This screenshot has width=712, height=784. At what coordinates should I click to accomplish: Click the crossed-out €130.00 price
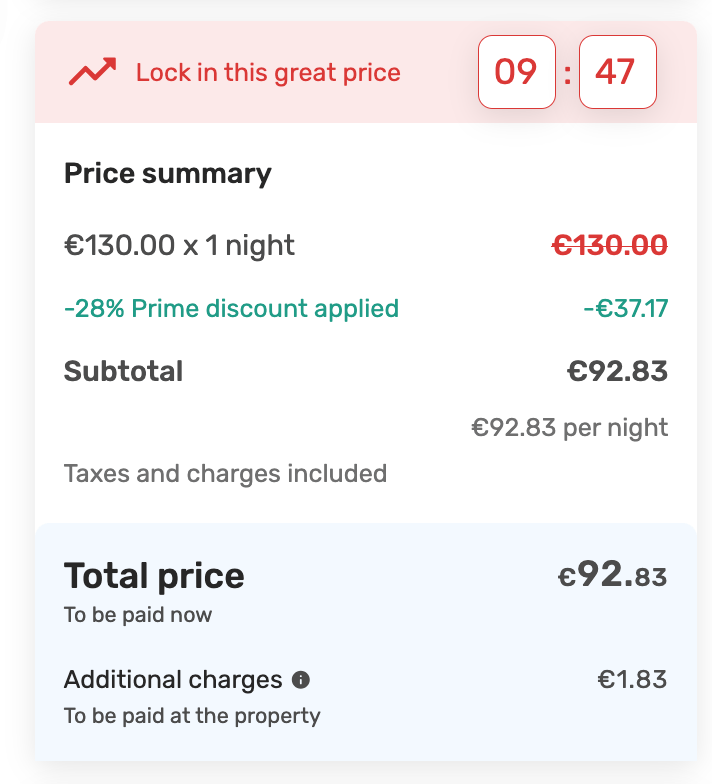click(x=610, y=245)
